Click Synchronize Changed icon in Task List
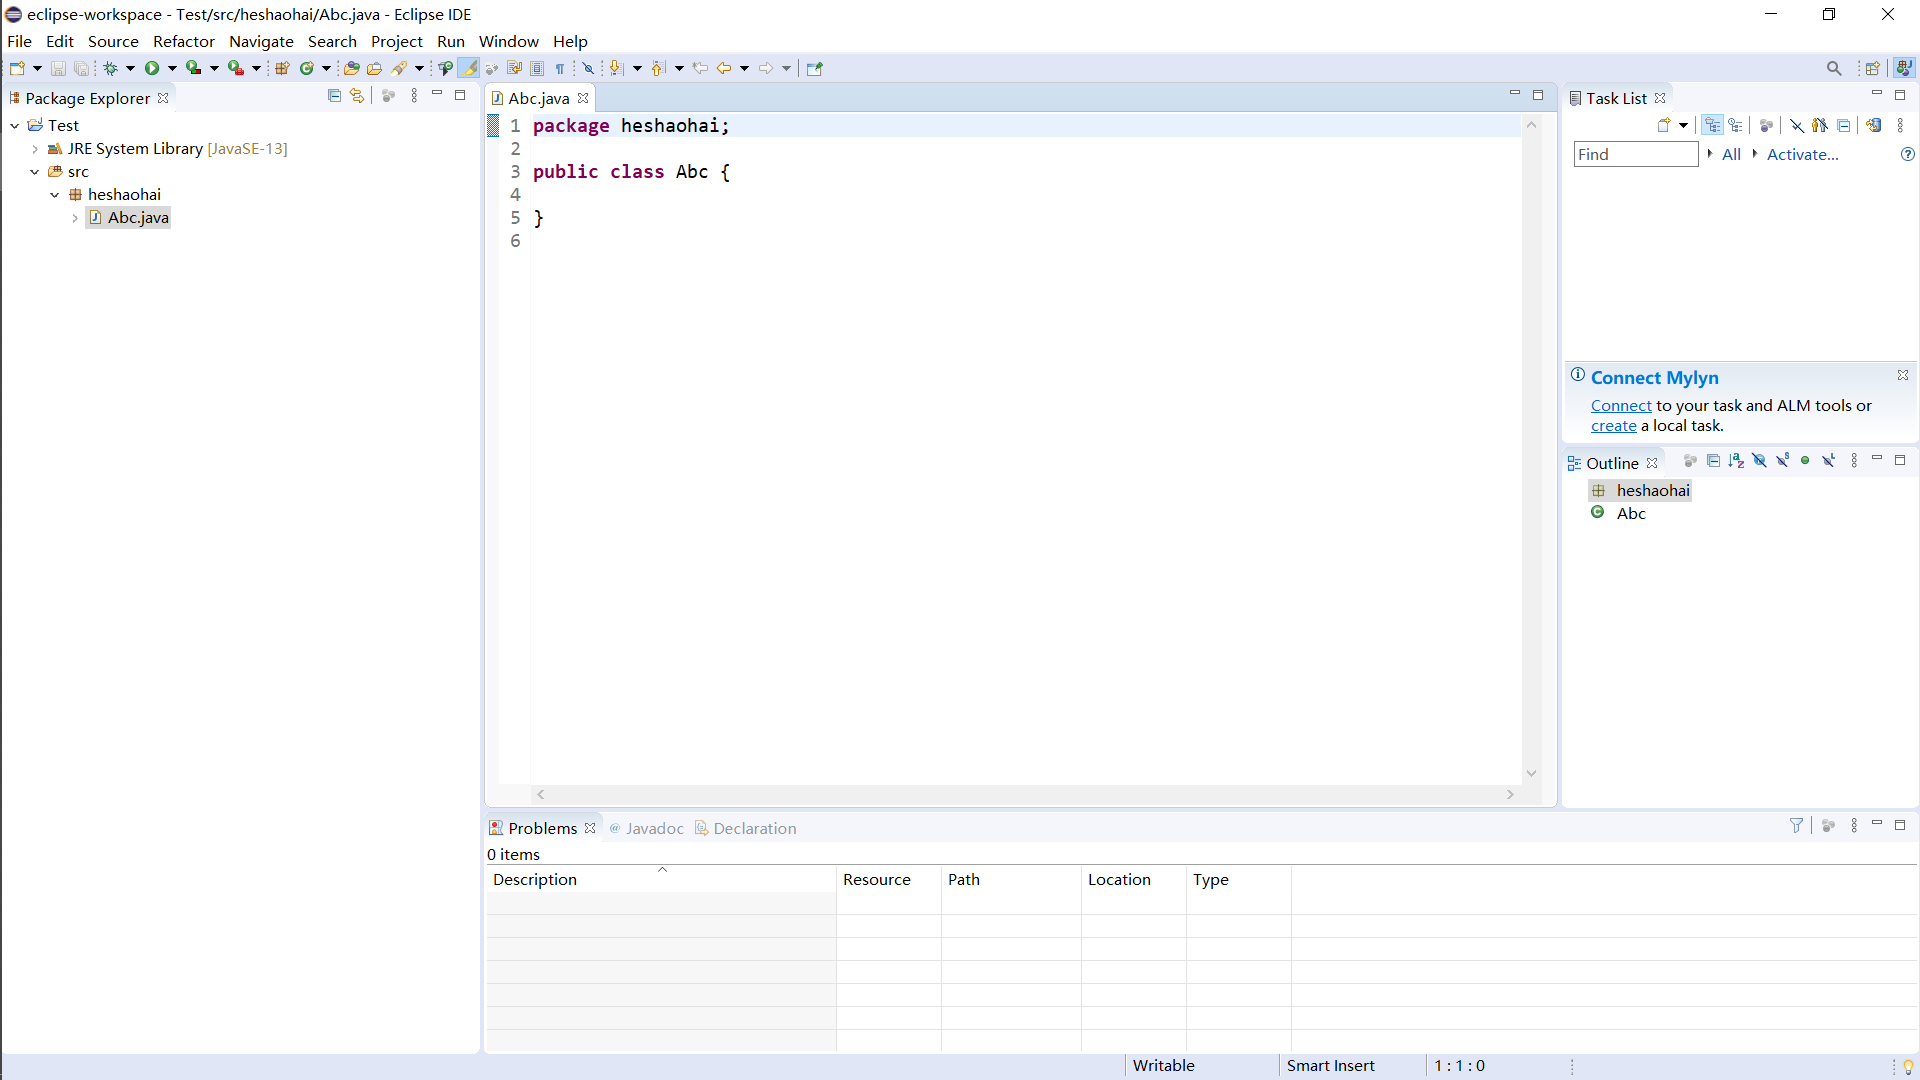The height and width of the screenshot is (1080, 1920). pyautogui.click(x=1874, y=125)
